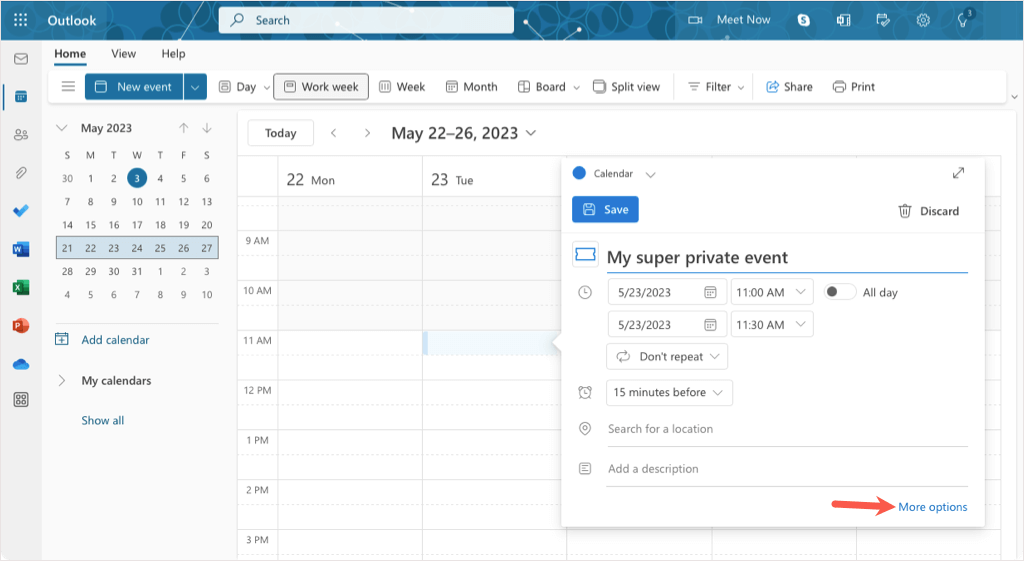Click the blue Calendar color dot
1024x561 pixels.
[579, 173]
